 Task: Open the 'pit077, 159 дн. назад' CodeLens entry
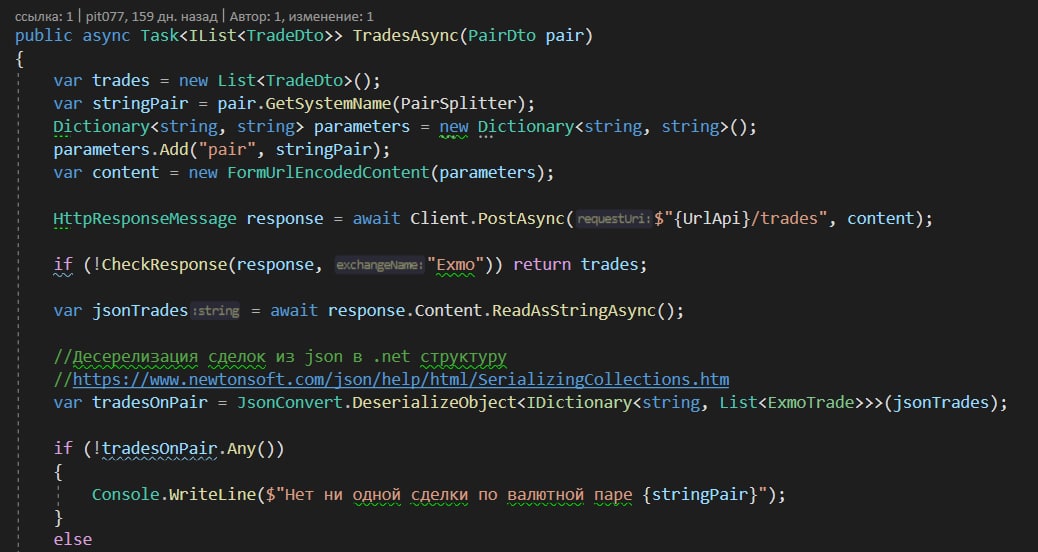click(x=152, y=16)
